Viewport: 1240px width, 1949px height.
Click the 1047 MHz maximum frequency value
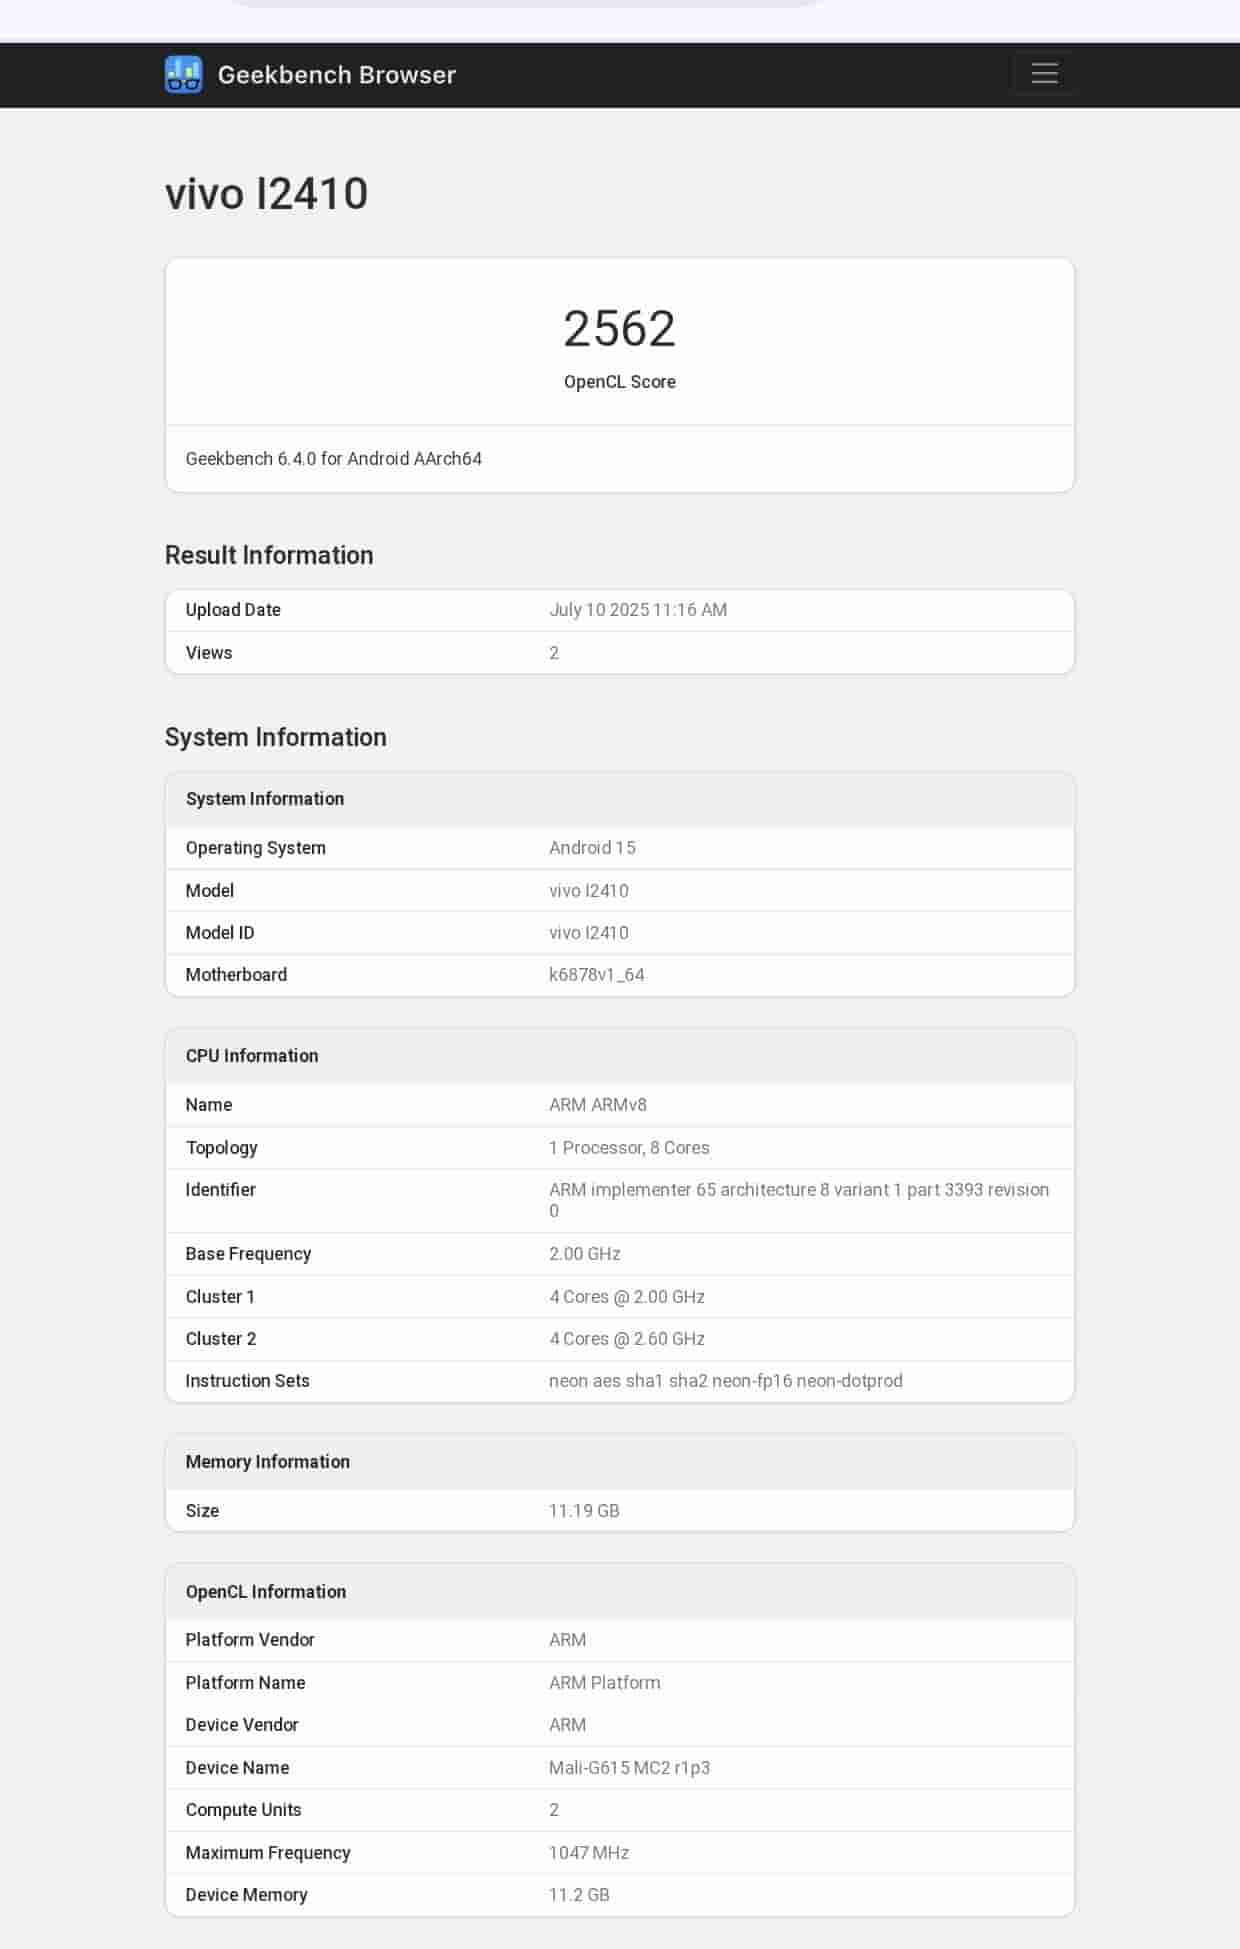pos(588,1853)
